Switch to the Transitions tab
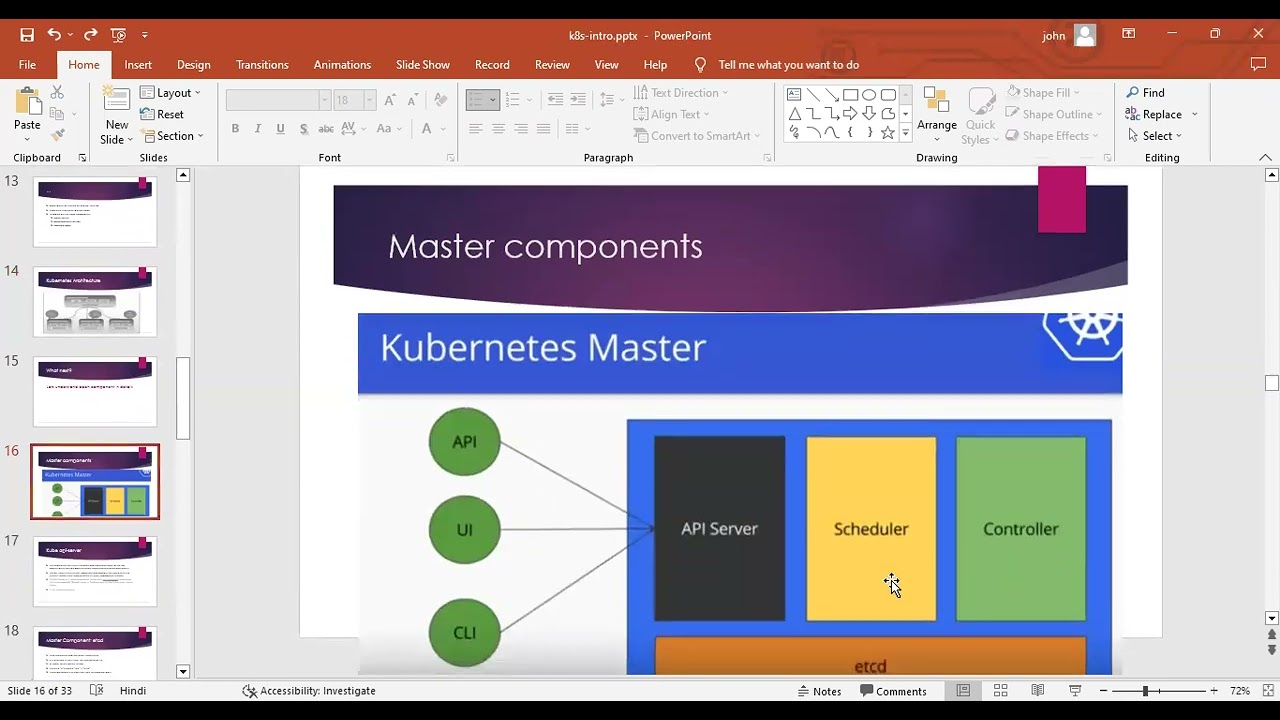 (262, 65)
